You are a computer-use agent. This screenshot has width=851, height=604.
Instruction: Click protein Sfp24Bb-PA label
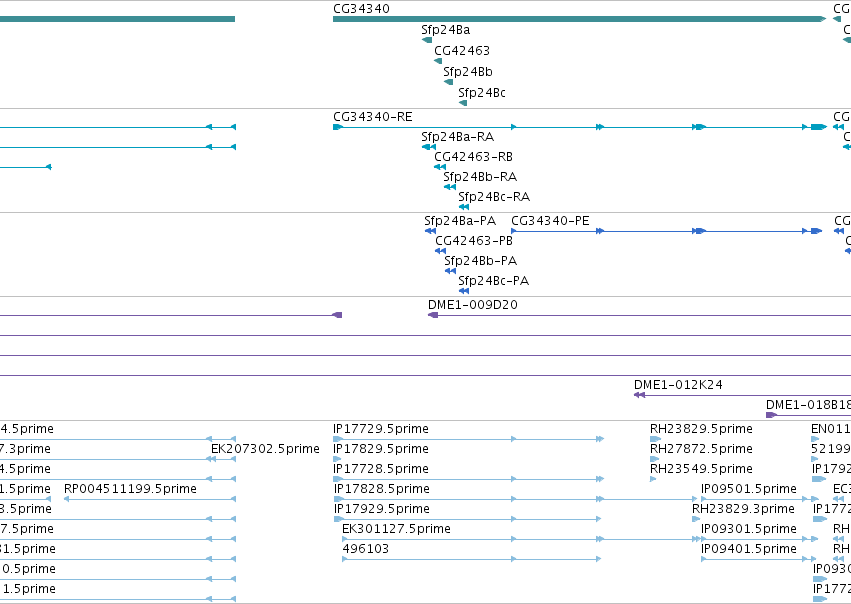coord(480,262)
